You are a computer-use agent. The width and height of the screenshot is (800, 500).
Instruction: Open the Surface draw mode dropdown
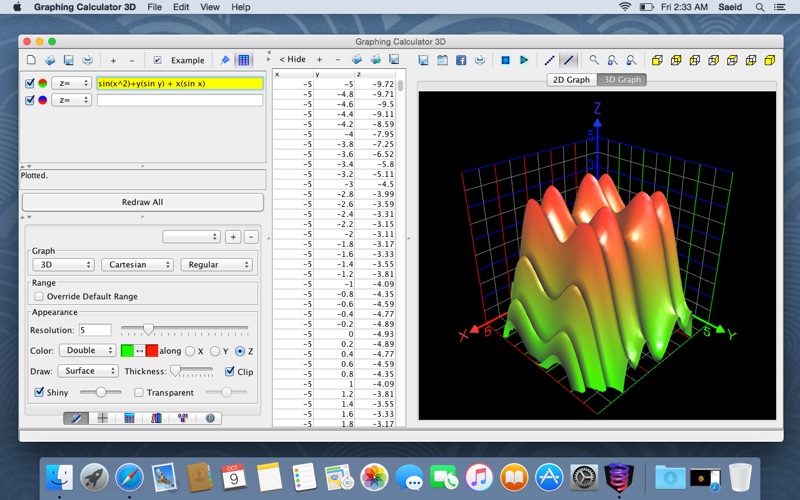click(88, 371)
